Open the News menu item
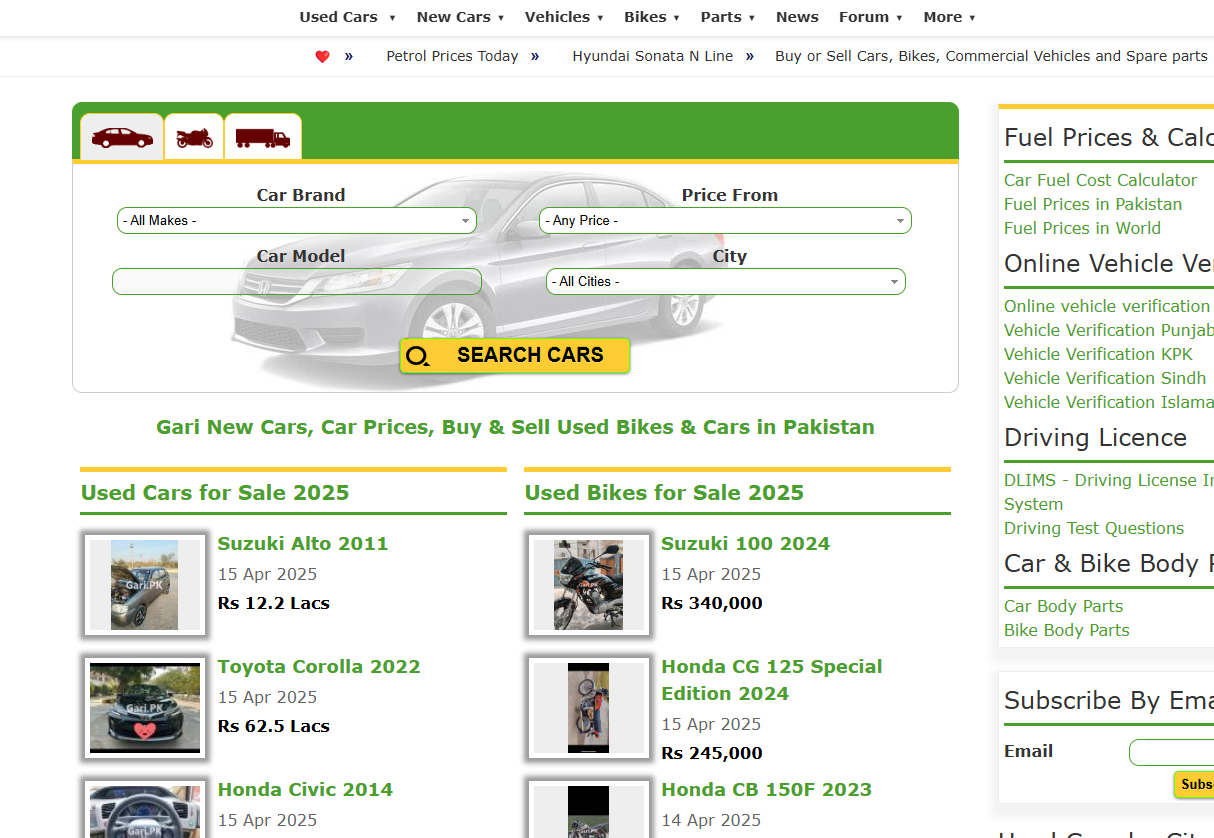Screen dimensions: 1214x838 point(797,17)
